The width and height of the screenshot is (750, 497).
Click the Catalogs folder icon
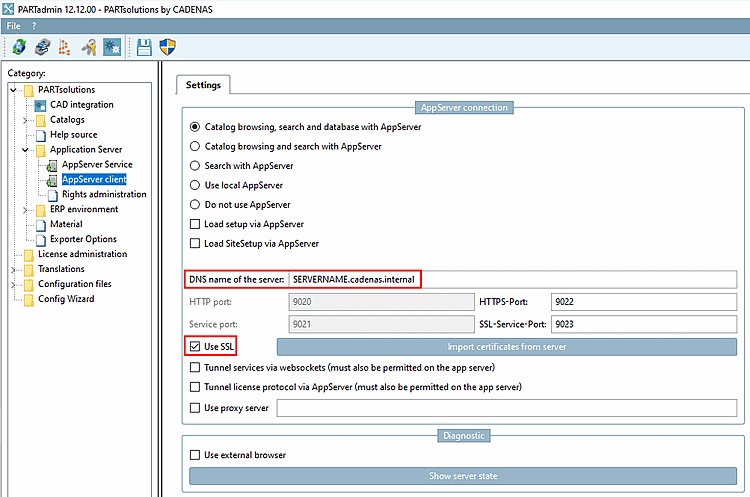pos(41,120)
